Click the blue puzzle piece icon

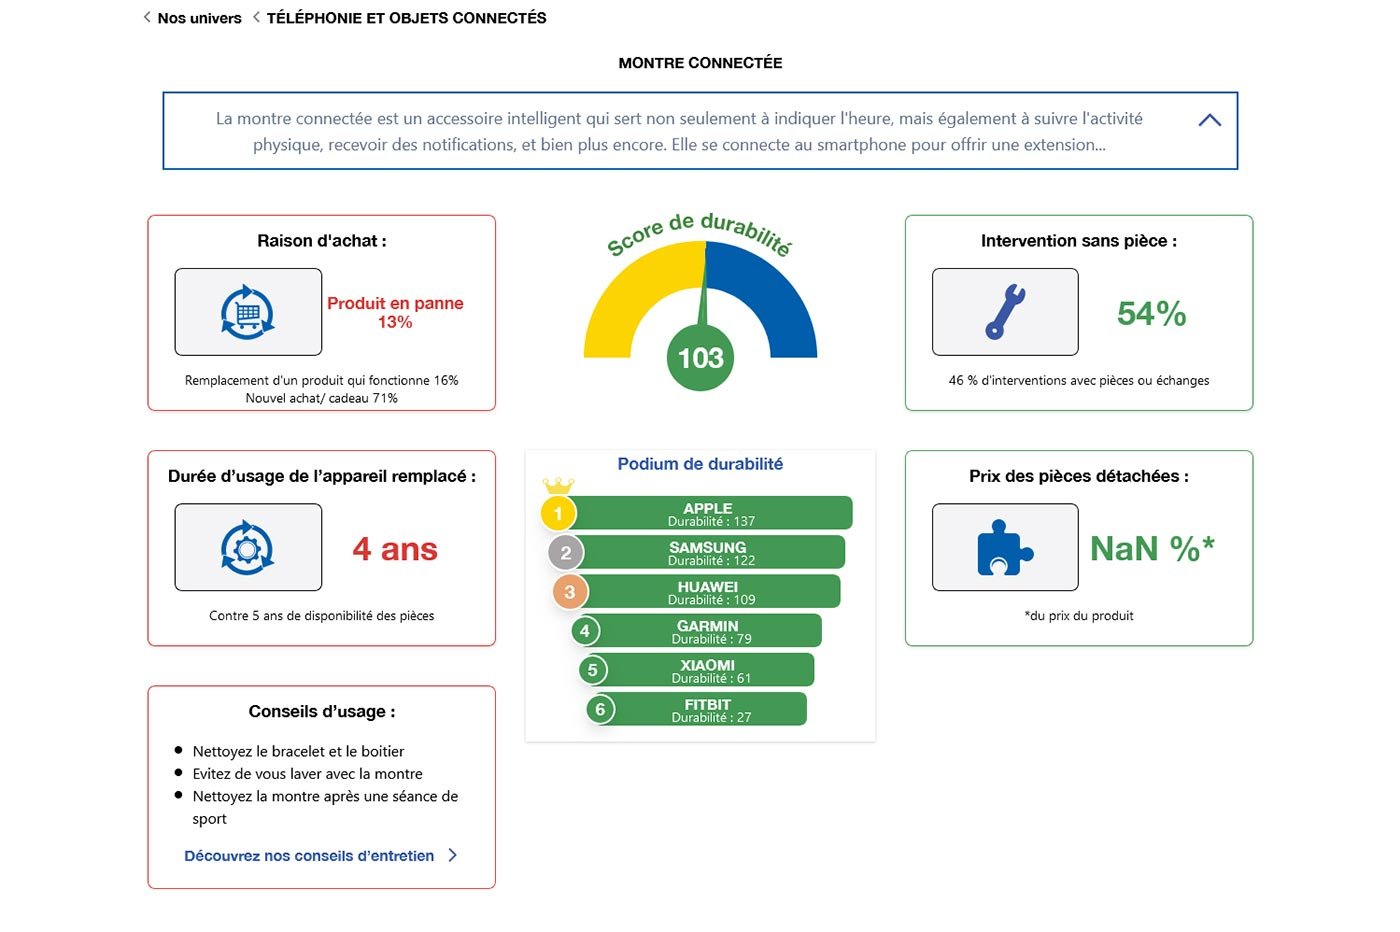tap(1005, 547)
